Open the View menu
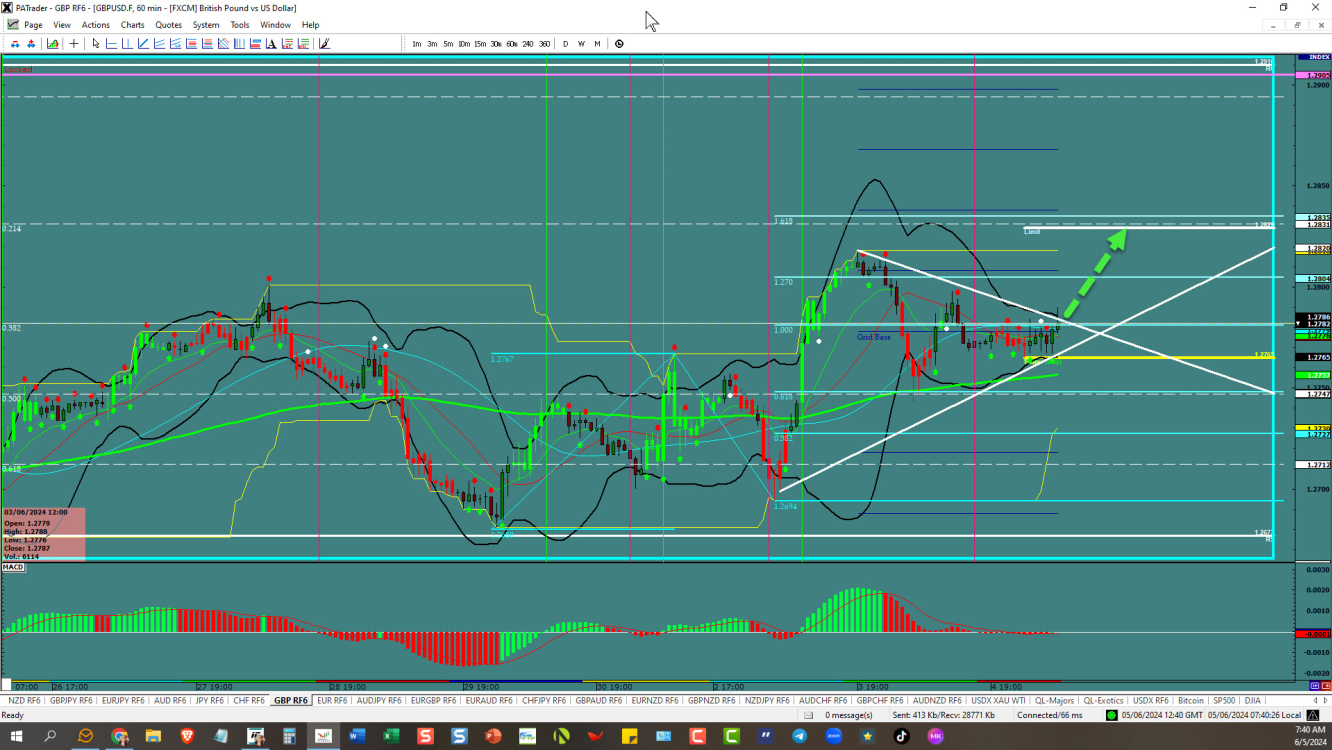Image resolution: width=1332 pixels, height=750 pixels. click(x=62, y=25)
